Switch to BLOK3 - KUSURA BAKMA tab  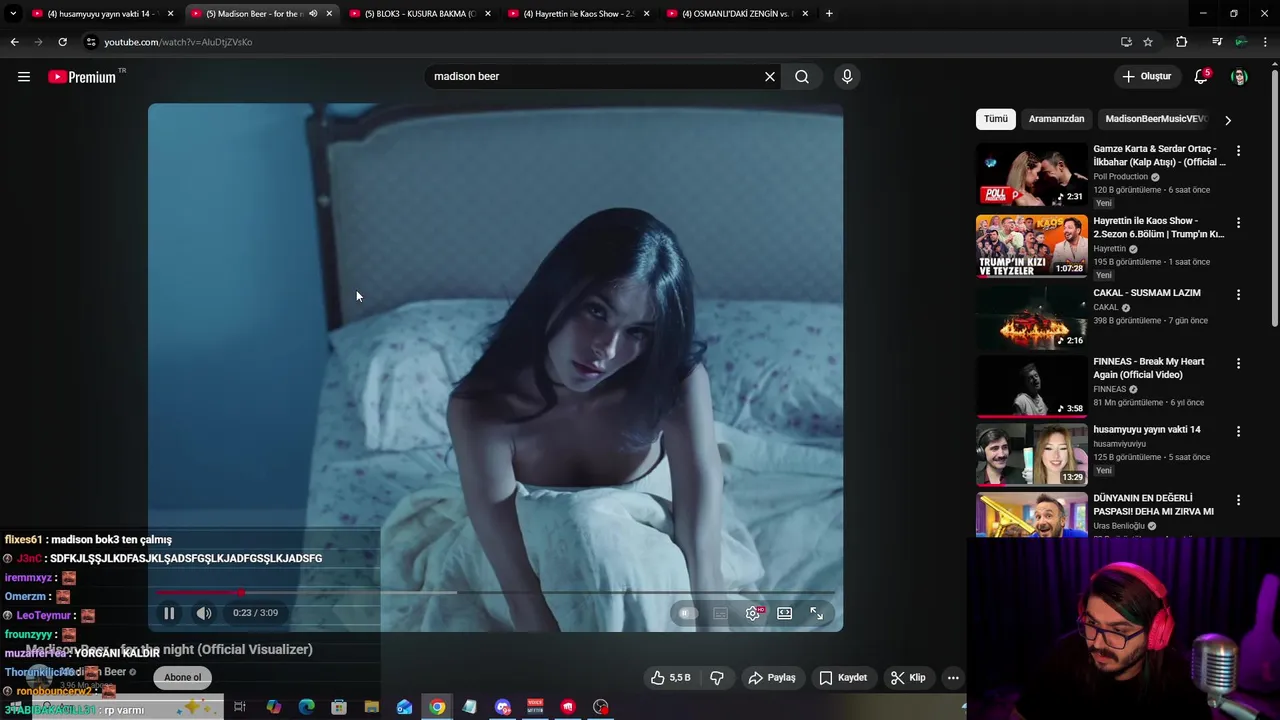420,14
